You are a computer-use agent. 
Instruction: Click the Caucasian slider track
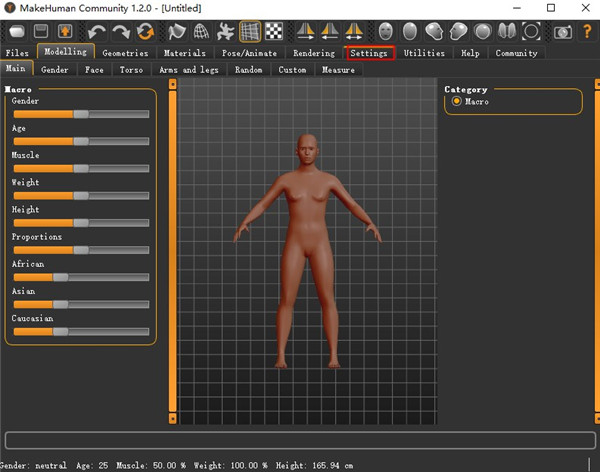pyautogui.click(x=80, y=331)
